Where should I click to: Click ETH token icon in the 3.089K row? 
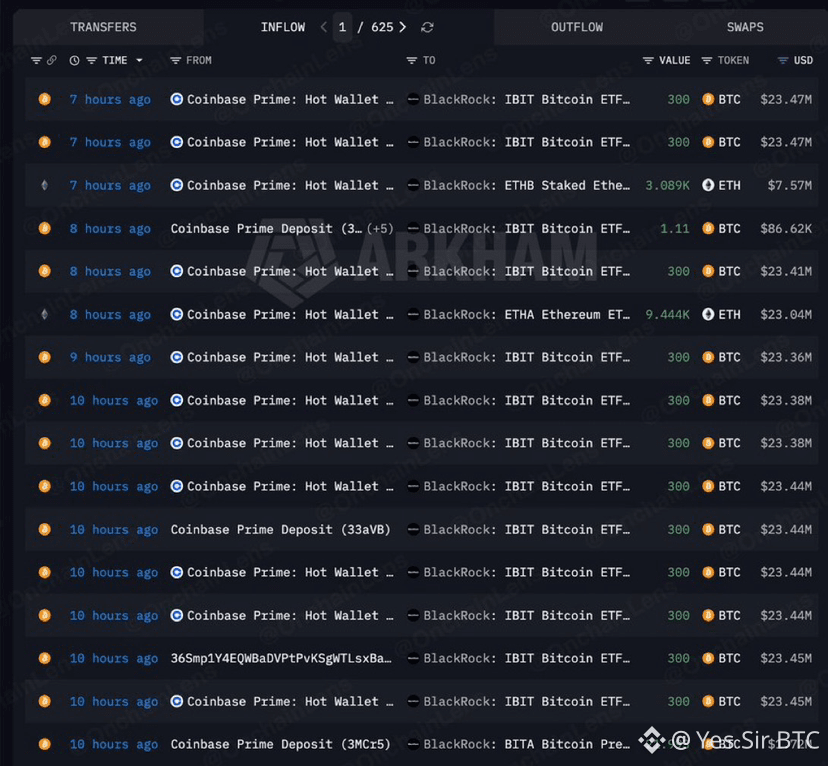click(x=708, y=185)
